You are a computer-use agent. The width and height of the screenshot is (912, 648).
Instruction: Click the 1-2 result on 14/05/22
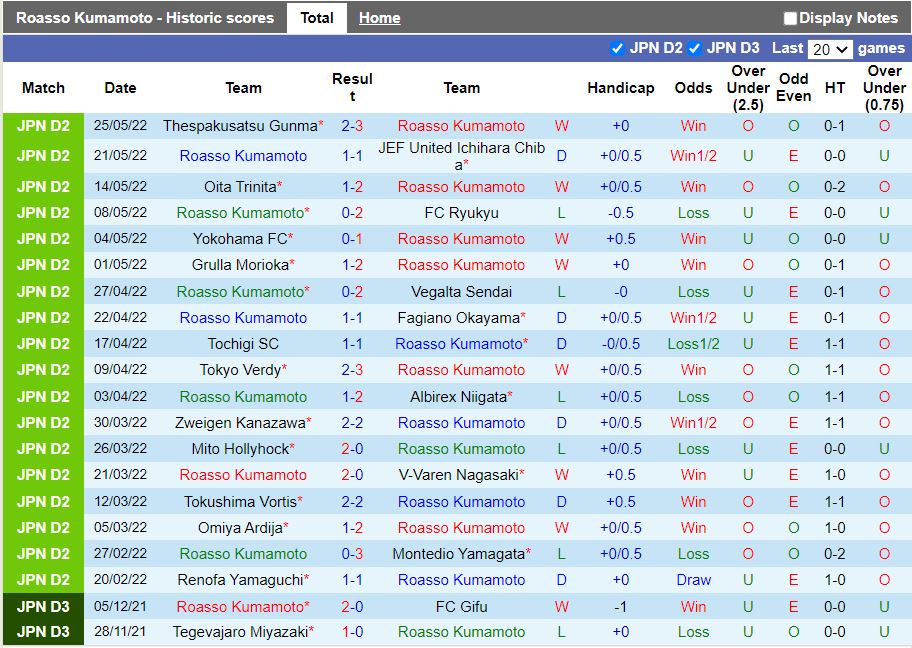click(352, 187)
